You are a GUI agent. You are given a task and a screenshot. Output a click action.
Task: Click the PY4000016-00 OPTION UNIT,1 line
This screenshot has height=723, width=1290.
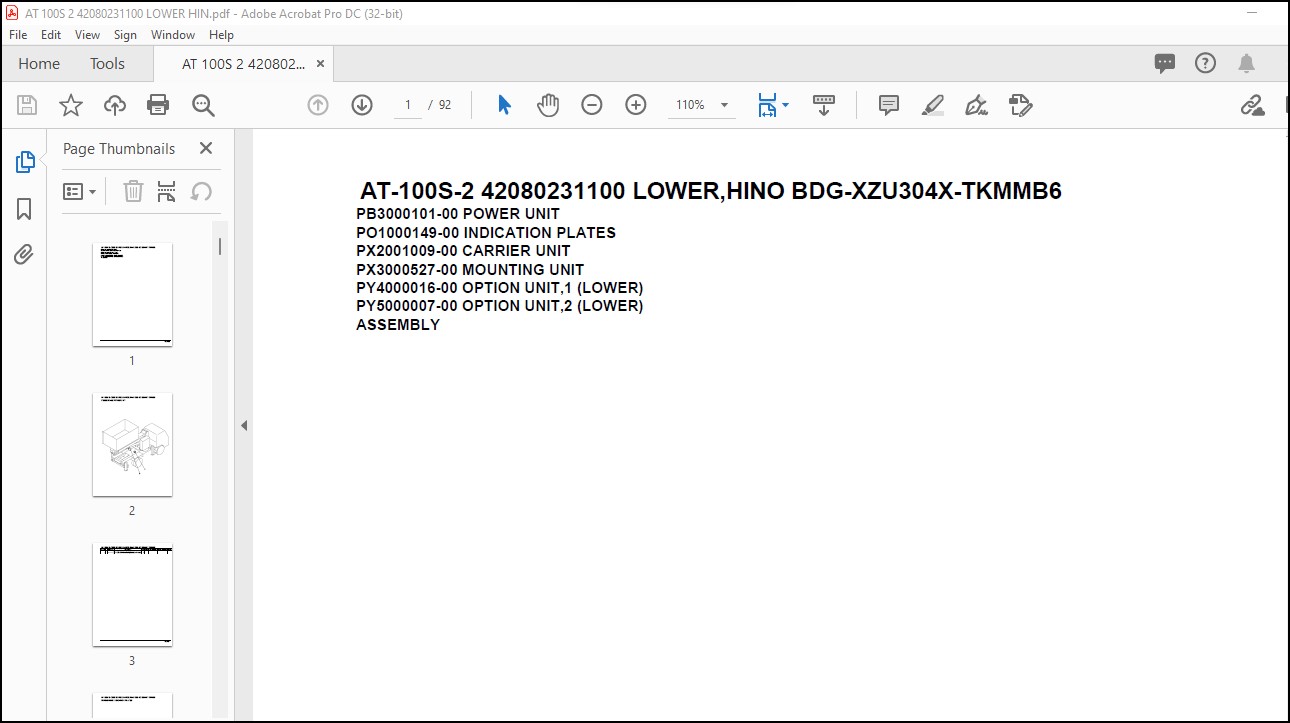click(x=500, y=288)
